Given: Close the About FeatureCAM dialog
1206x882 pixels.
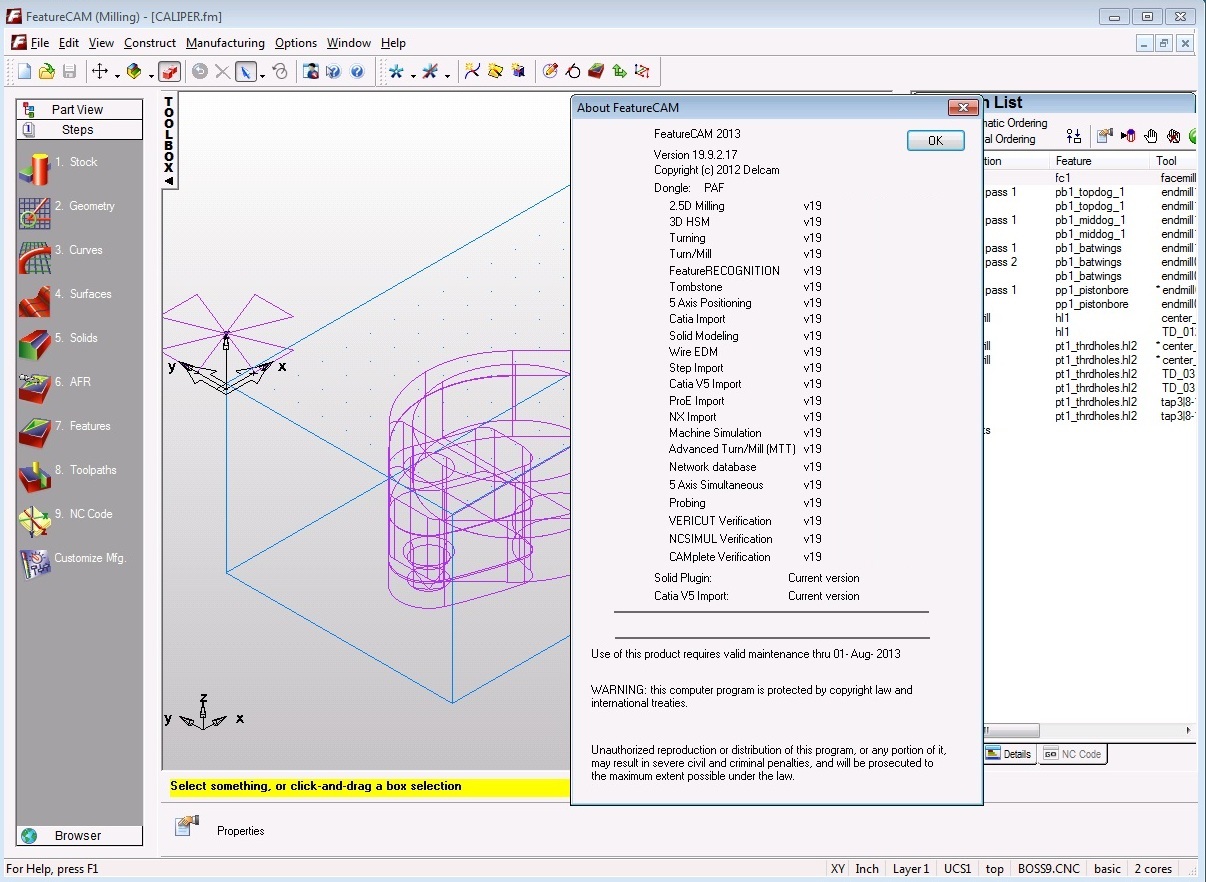Looking at the screenshot, I should point(962,107).
